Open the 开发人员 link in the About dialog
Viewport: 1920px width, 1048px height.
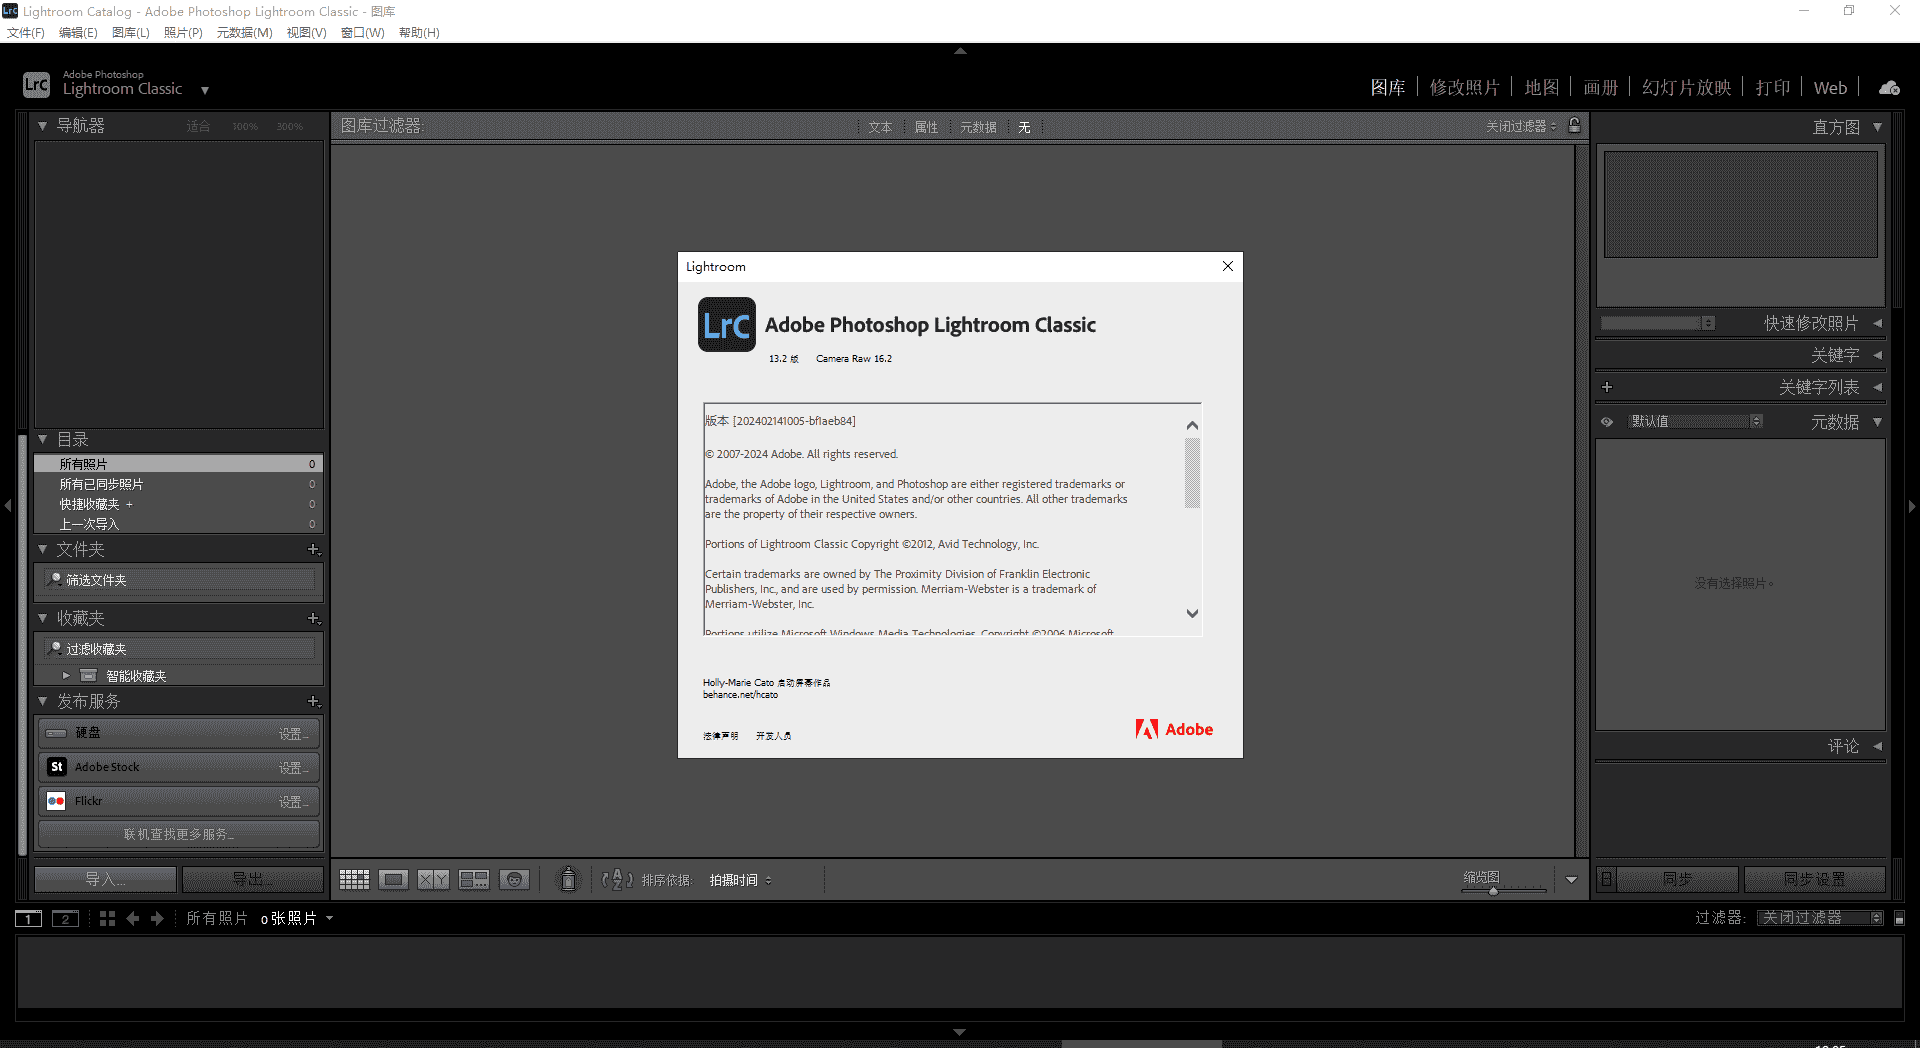pyautogui.click(x=773, y=735)
